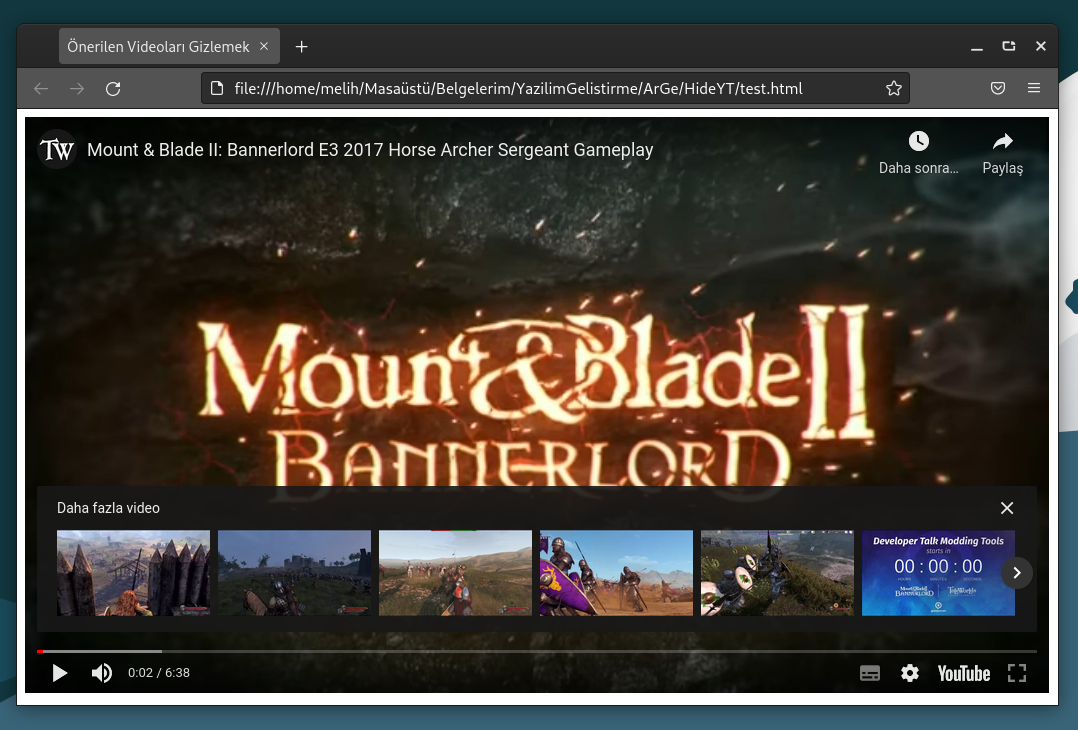Open the Mount & Blade II video title link

point(370,150)
